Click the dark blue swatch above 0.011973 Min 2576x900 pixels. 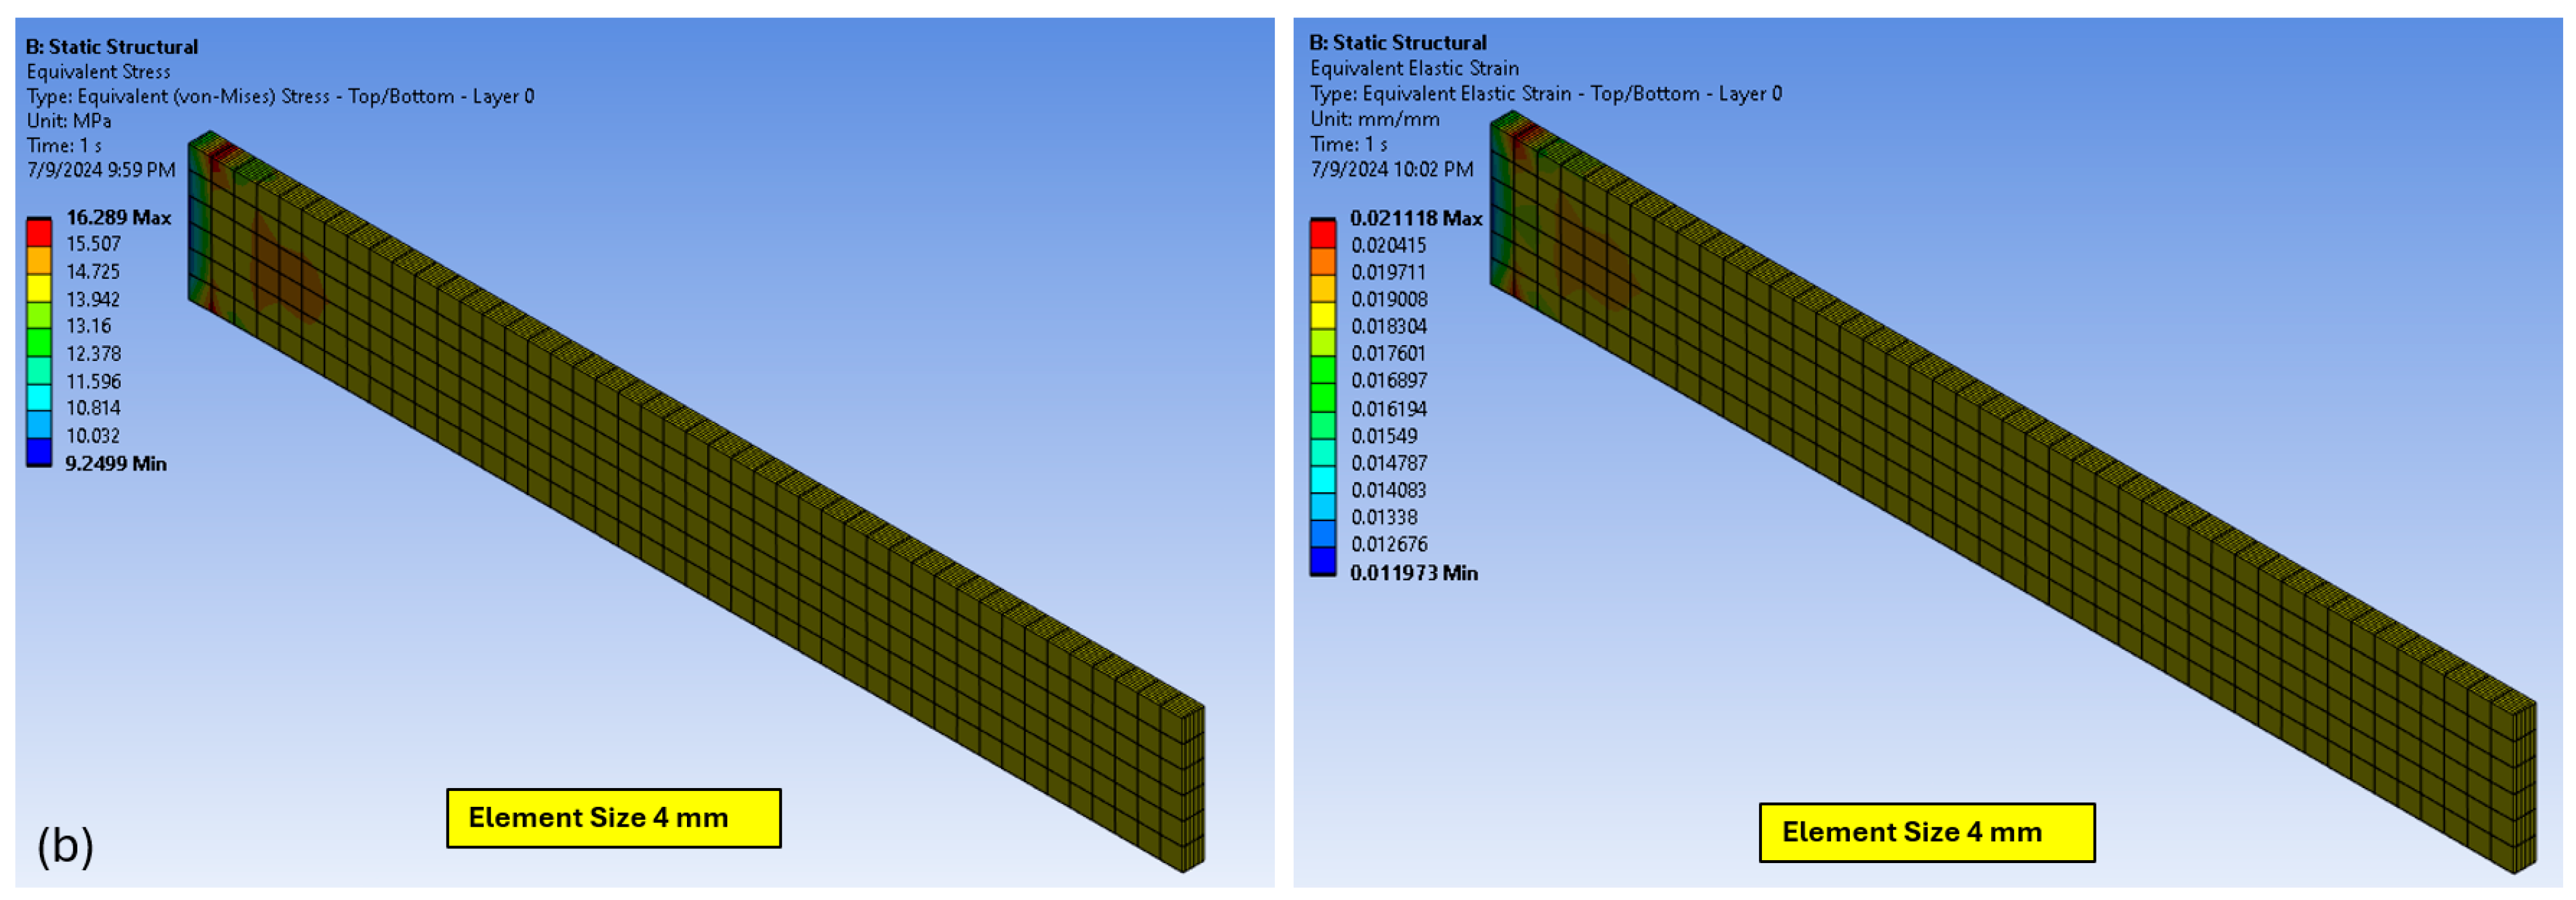click(1322, 561)
